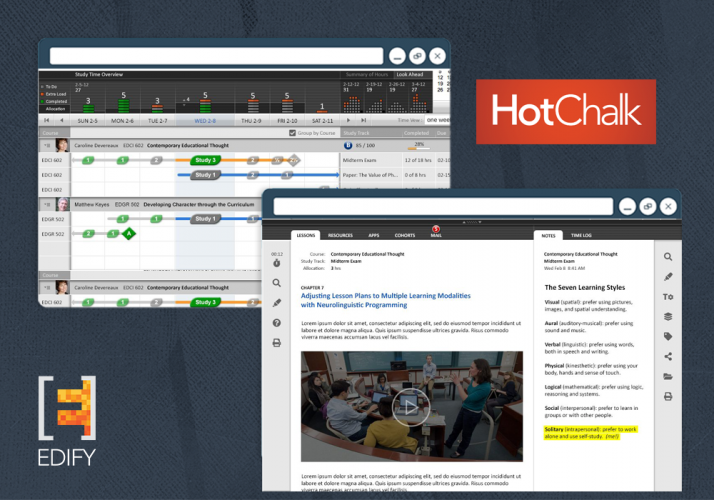
Task: Switch to the Time Log tab
Action: click(581, 235)
